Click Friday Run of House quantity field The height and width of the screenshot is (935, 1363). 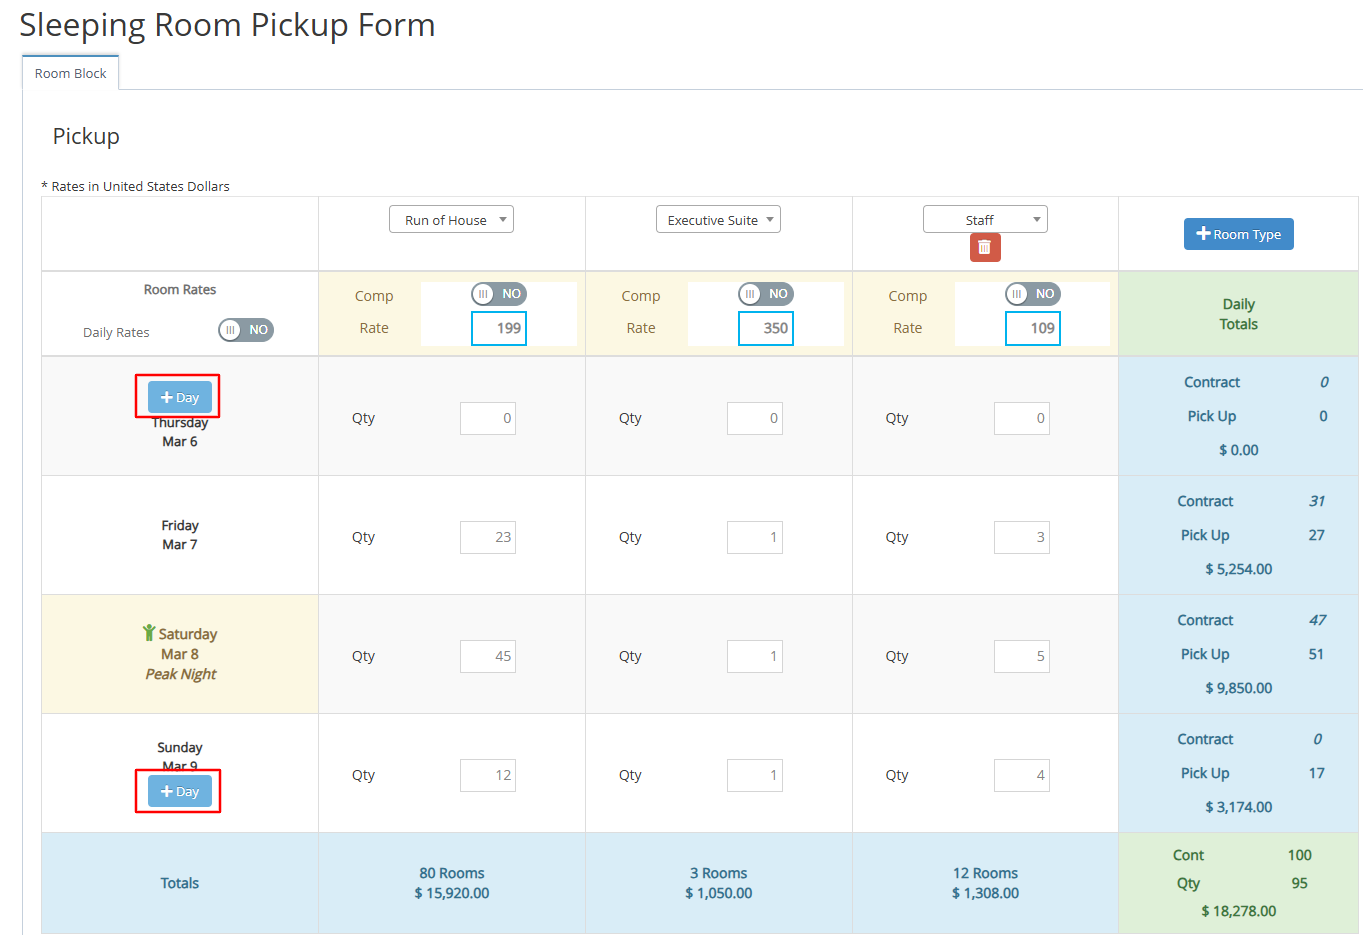click(x=488, y=537)
